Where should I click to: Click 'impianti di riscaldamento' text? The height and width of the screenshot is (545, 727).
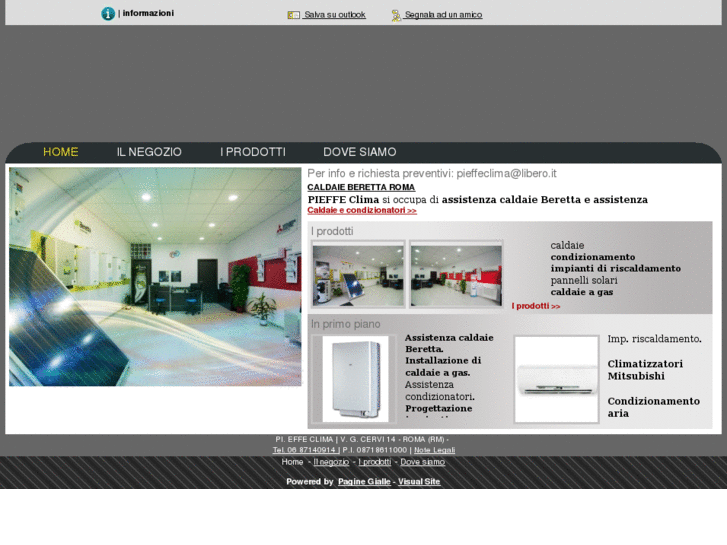(x=616, y=269)
